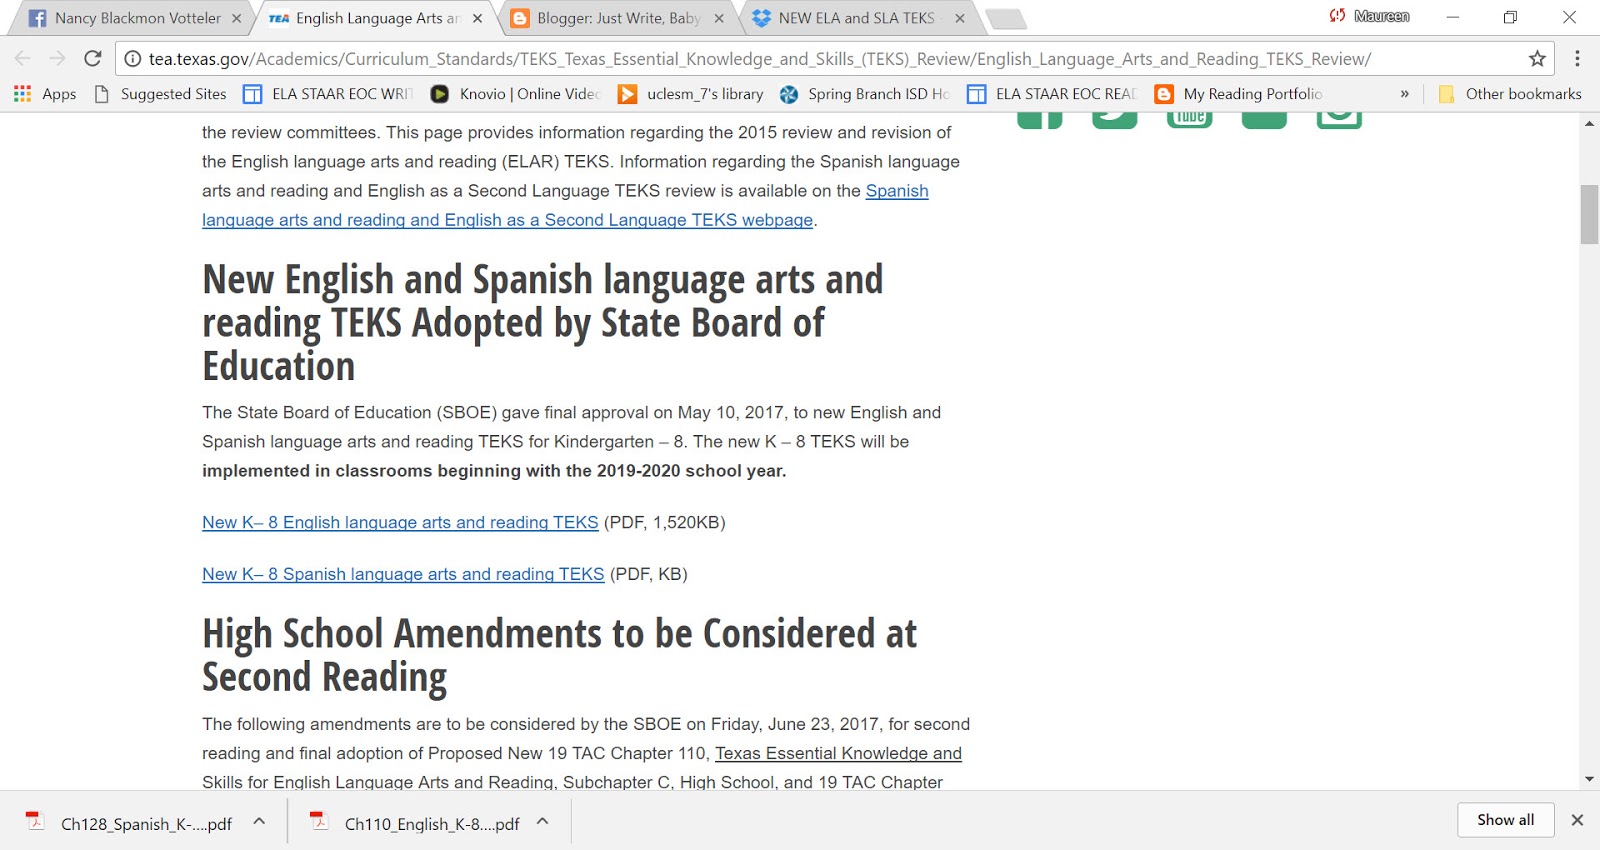Open New K–8 Spanish language arts TEKS link
The width and height of the screenshot is (1600, 850).
403,574
